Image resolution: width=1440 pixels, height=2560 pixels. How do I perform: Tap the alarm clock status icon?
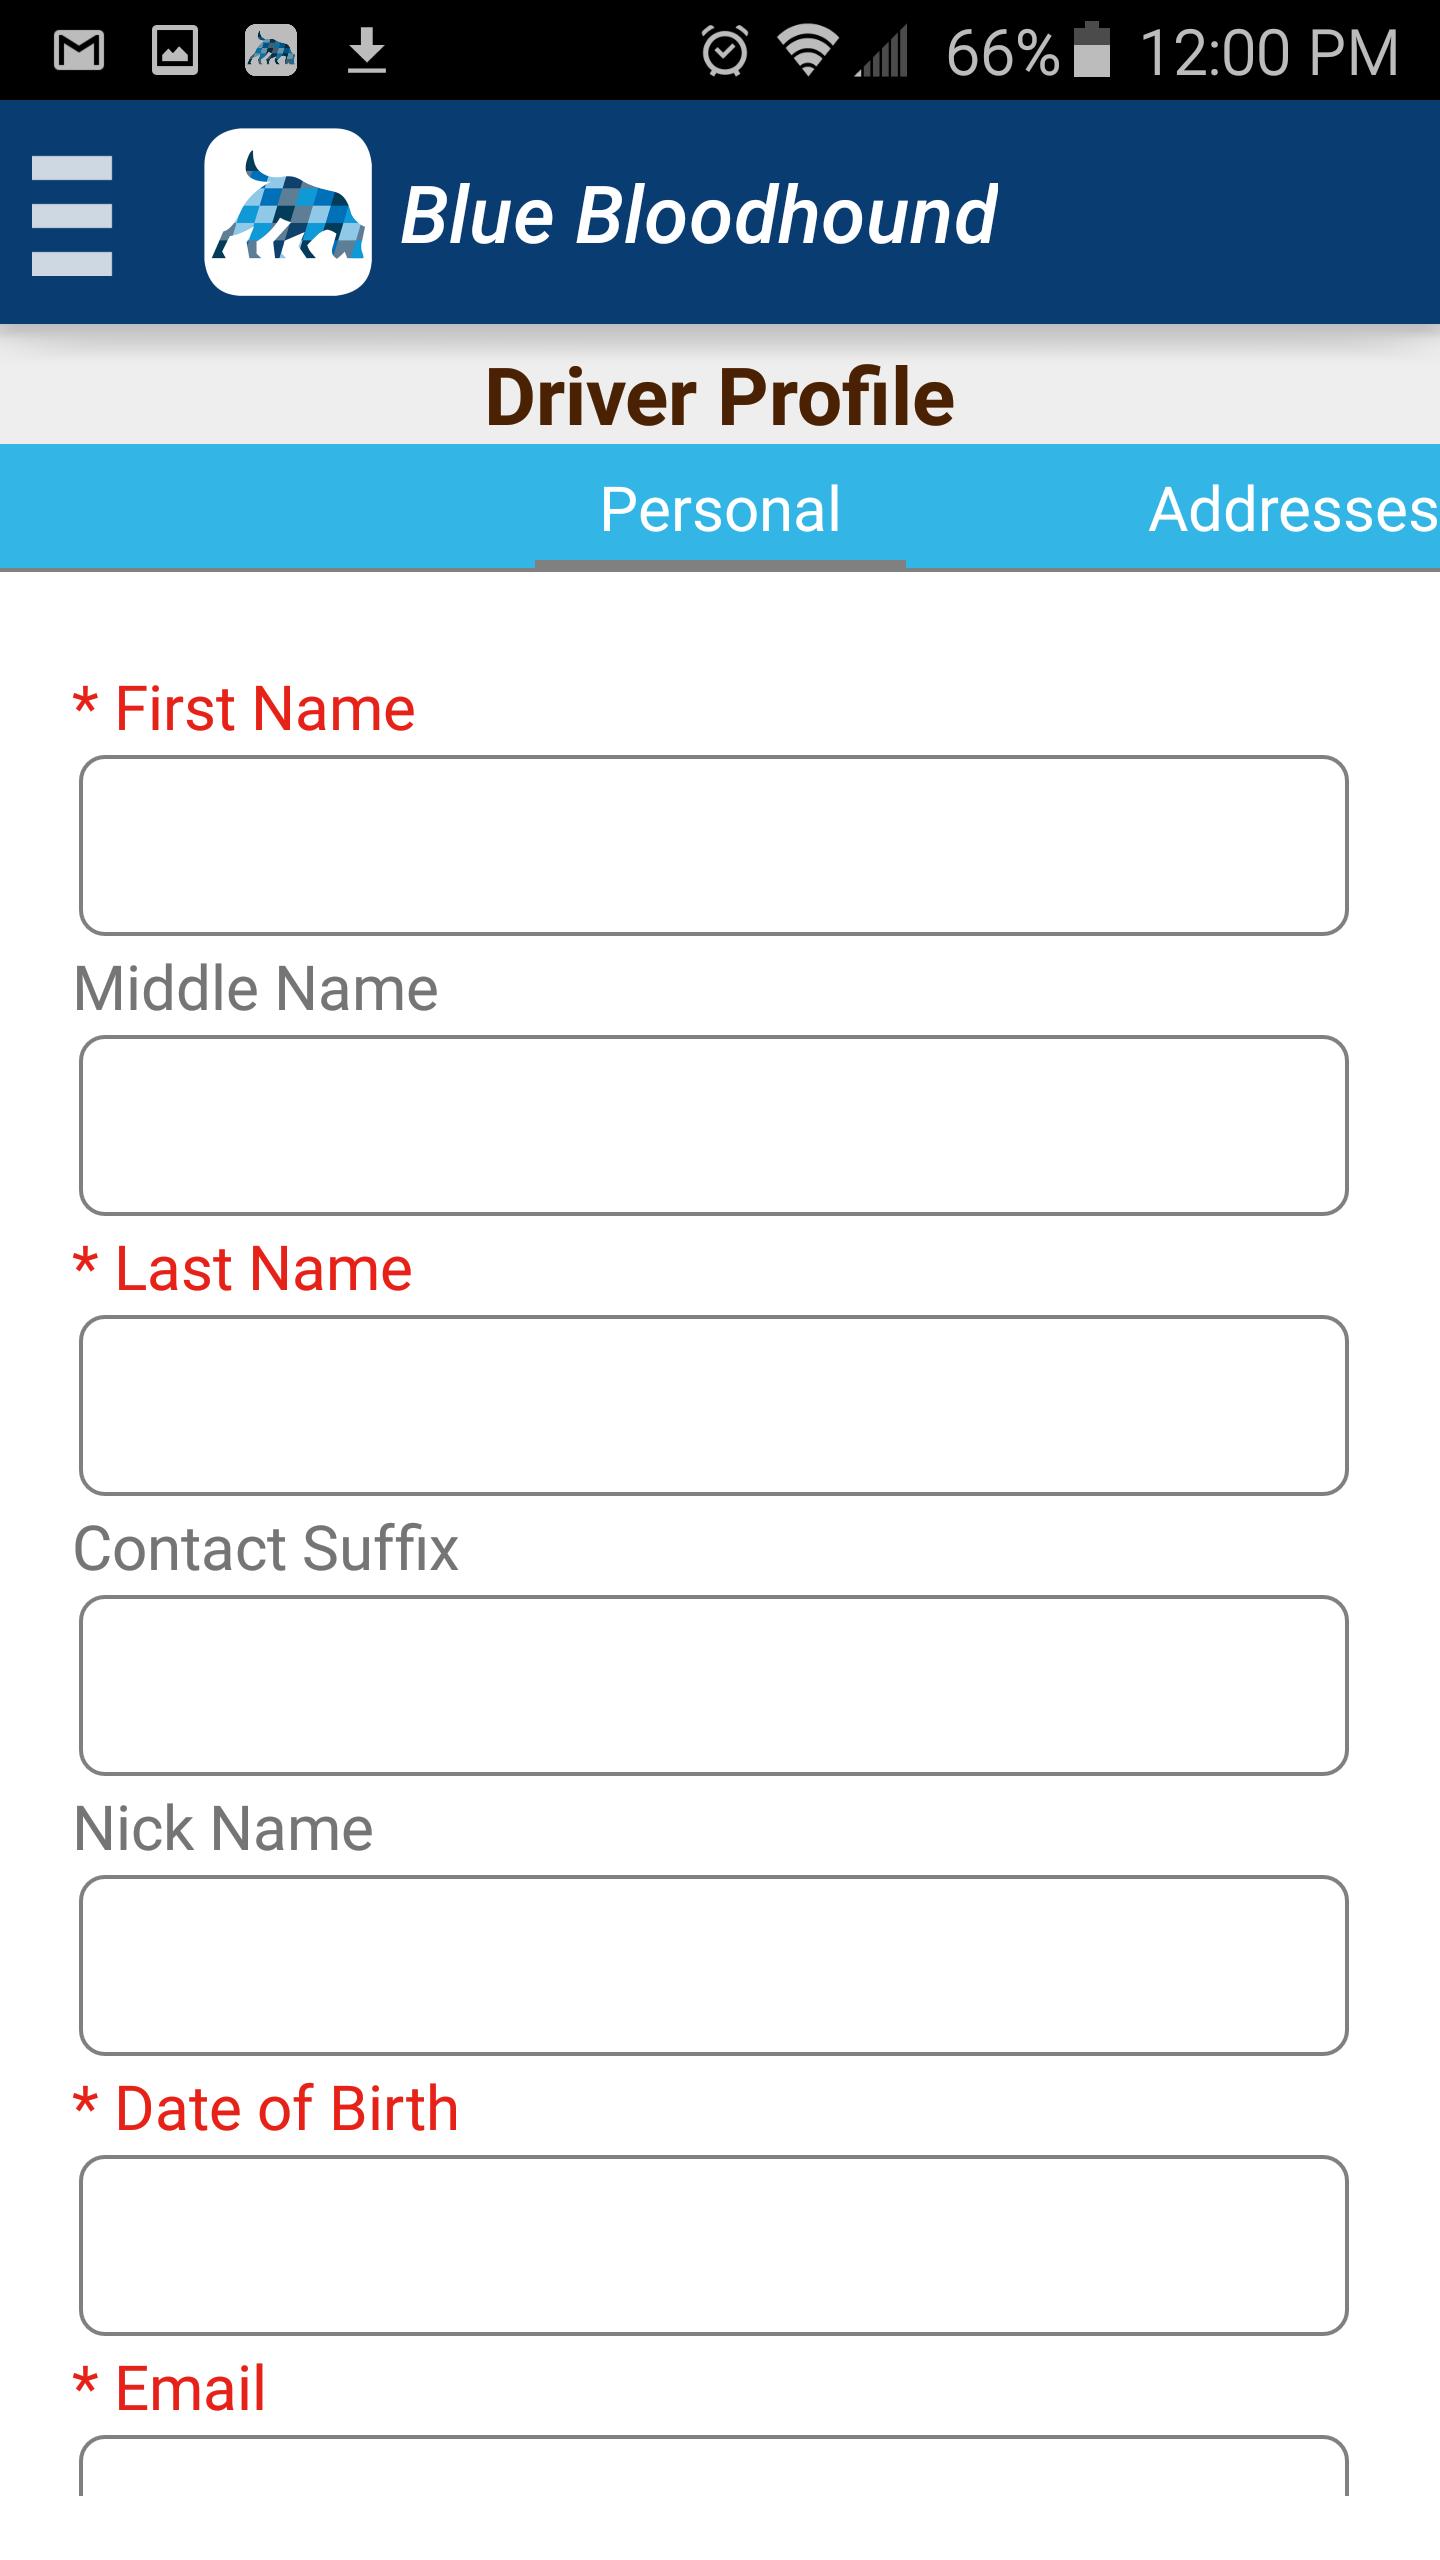(724, 51)
